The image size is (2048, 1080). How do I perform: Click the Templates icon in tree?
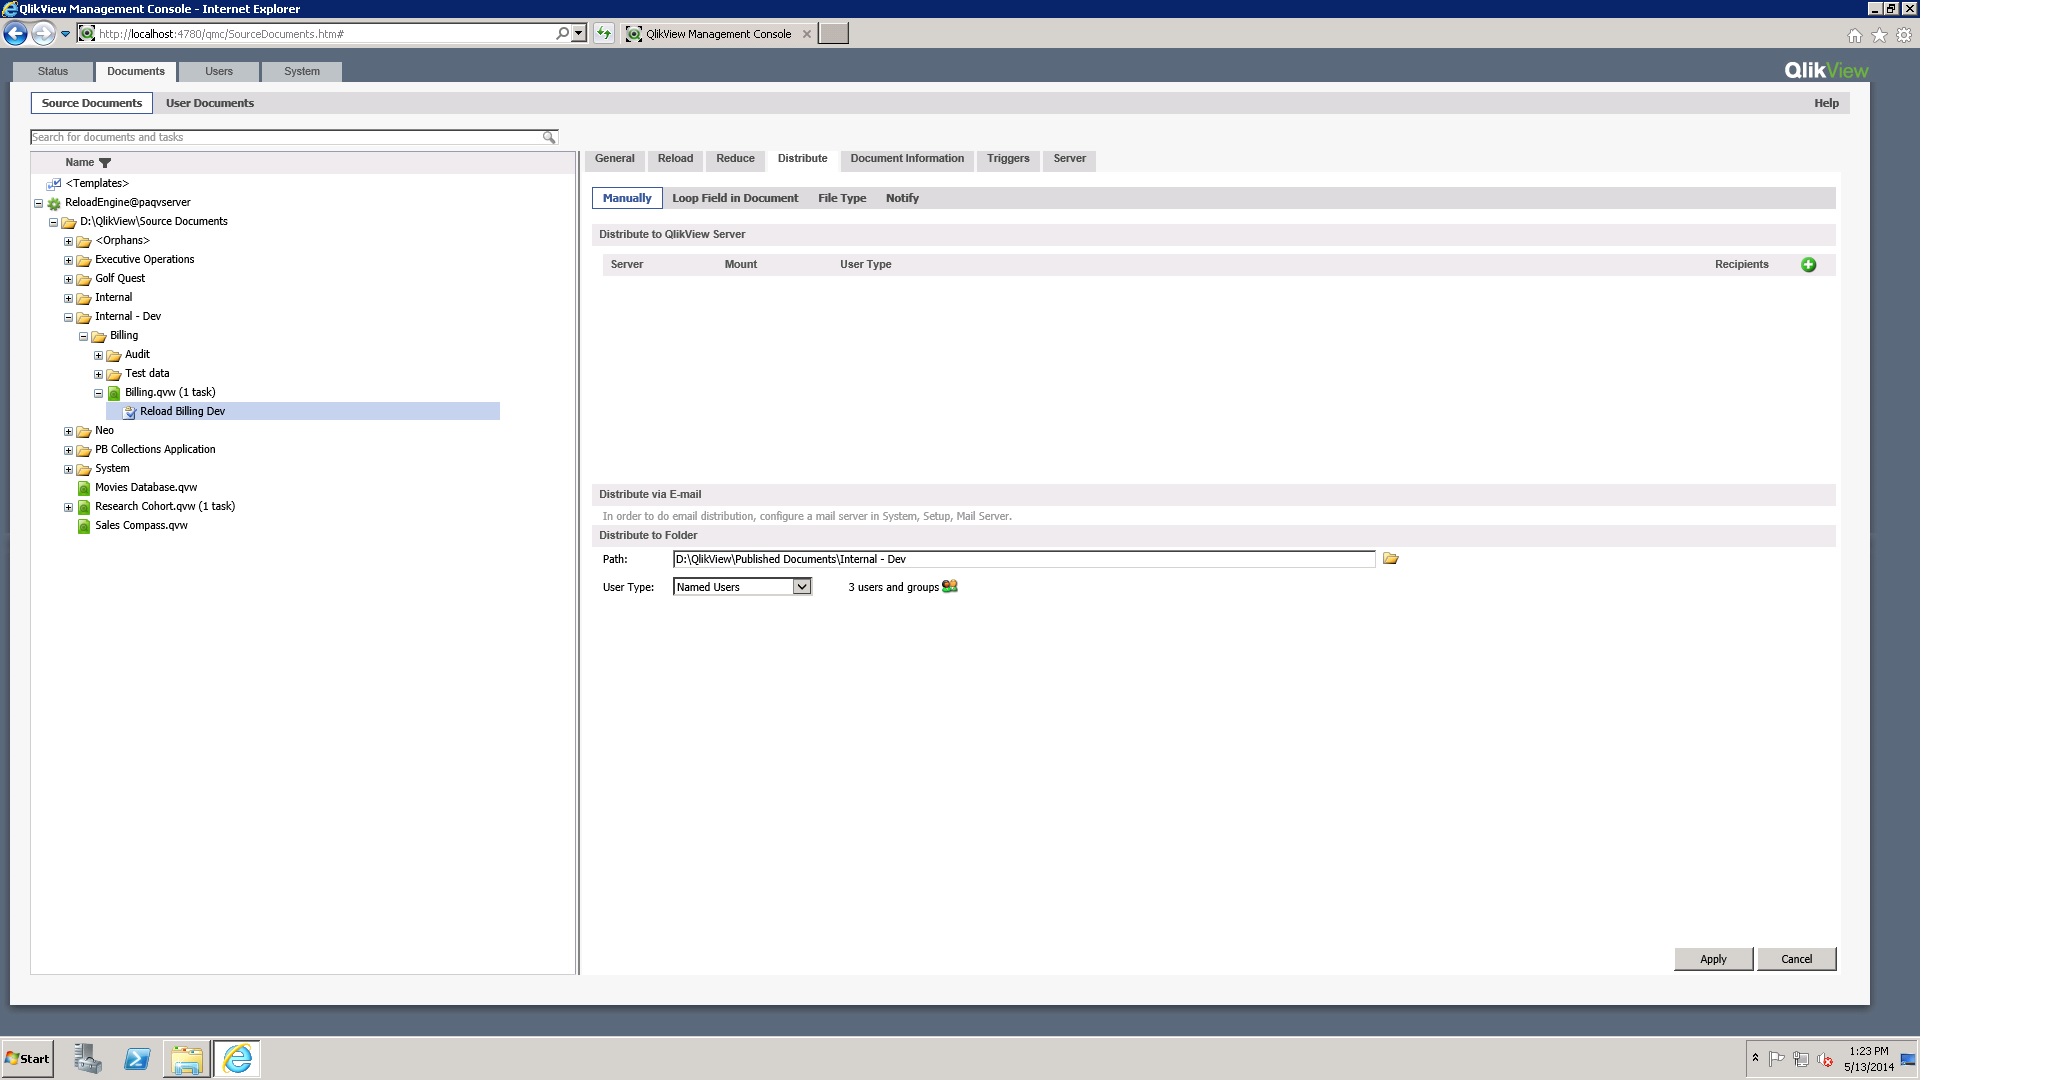[54, 184]
